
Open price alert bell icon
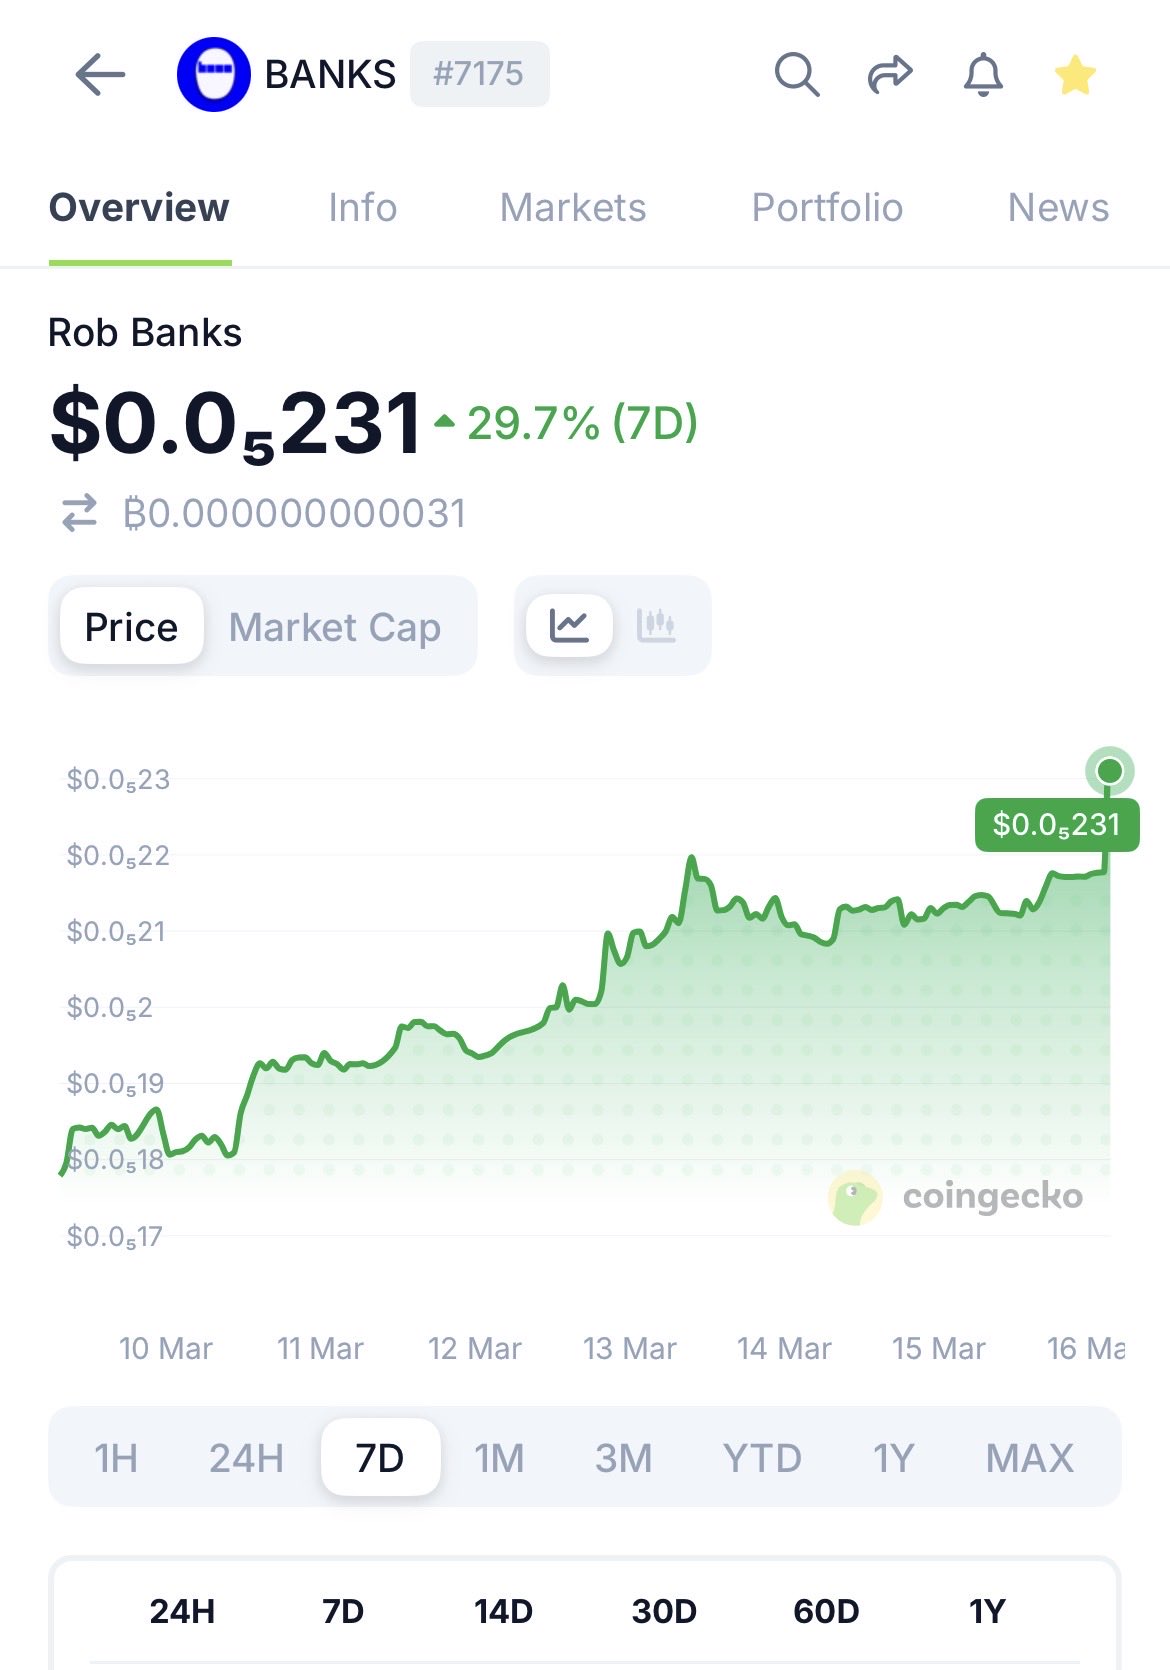983,75
